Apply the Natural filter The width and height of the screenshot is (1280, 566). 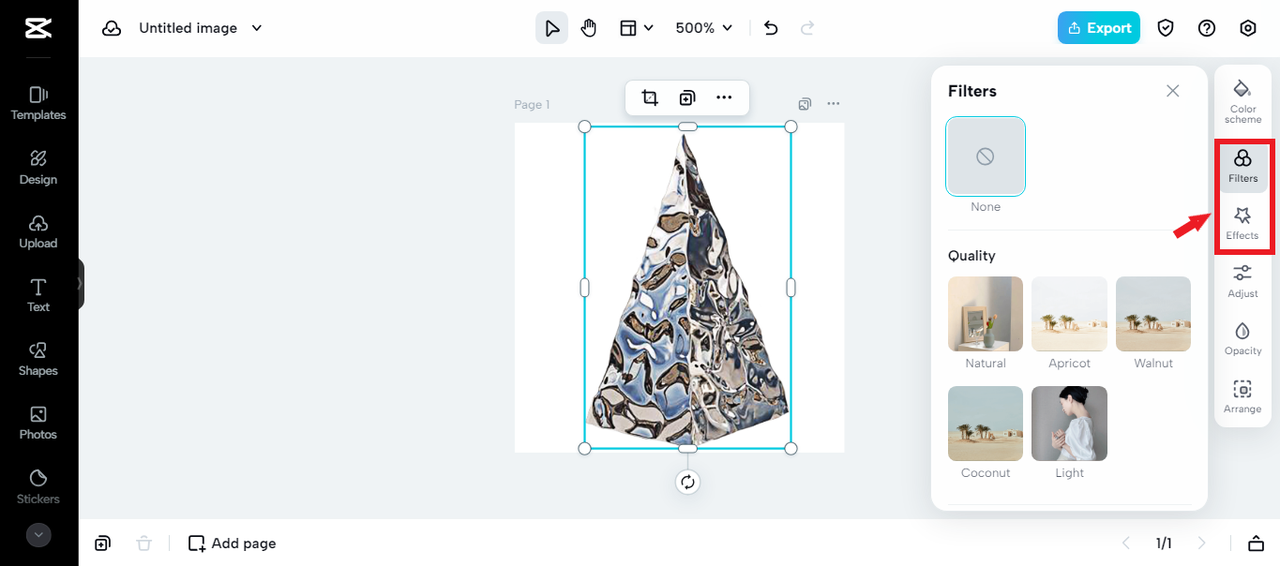click(x=985, y=314)
